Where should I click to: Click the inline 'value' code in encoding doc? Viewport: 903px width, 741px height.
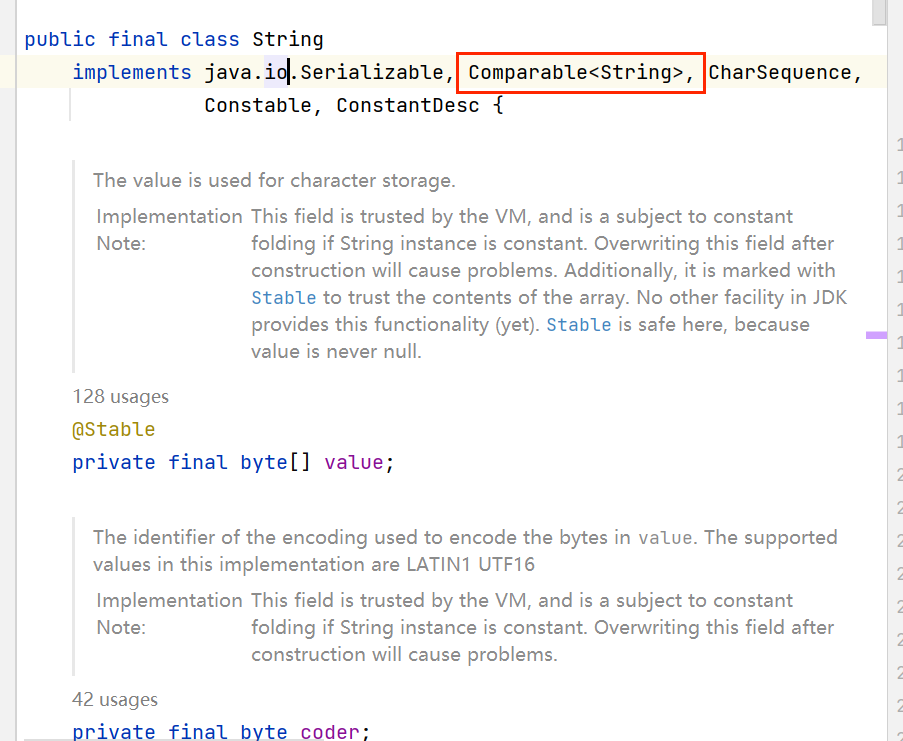click(x=665, y=538)
